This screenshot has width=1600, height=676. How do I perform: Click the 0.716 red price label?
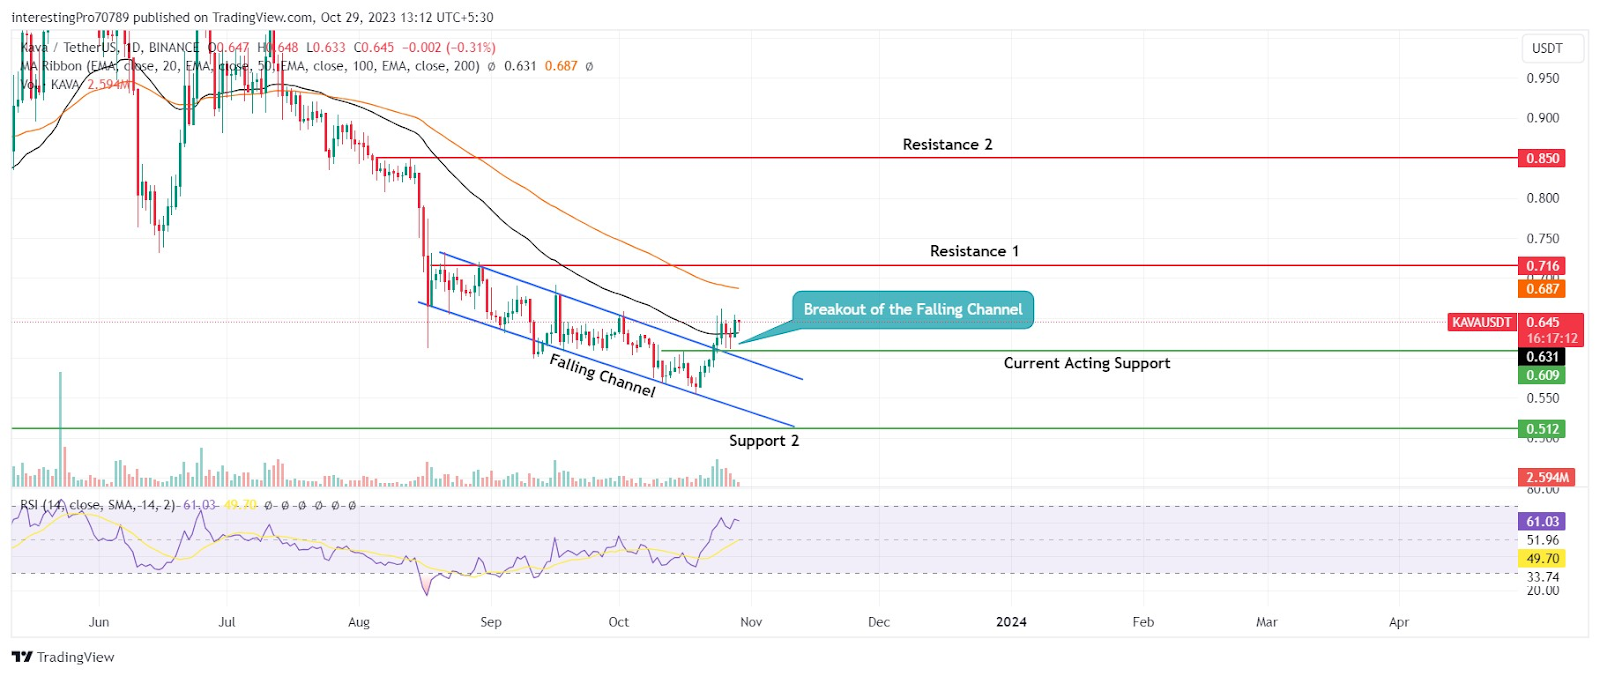(x=1542, y=266)
